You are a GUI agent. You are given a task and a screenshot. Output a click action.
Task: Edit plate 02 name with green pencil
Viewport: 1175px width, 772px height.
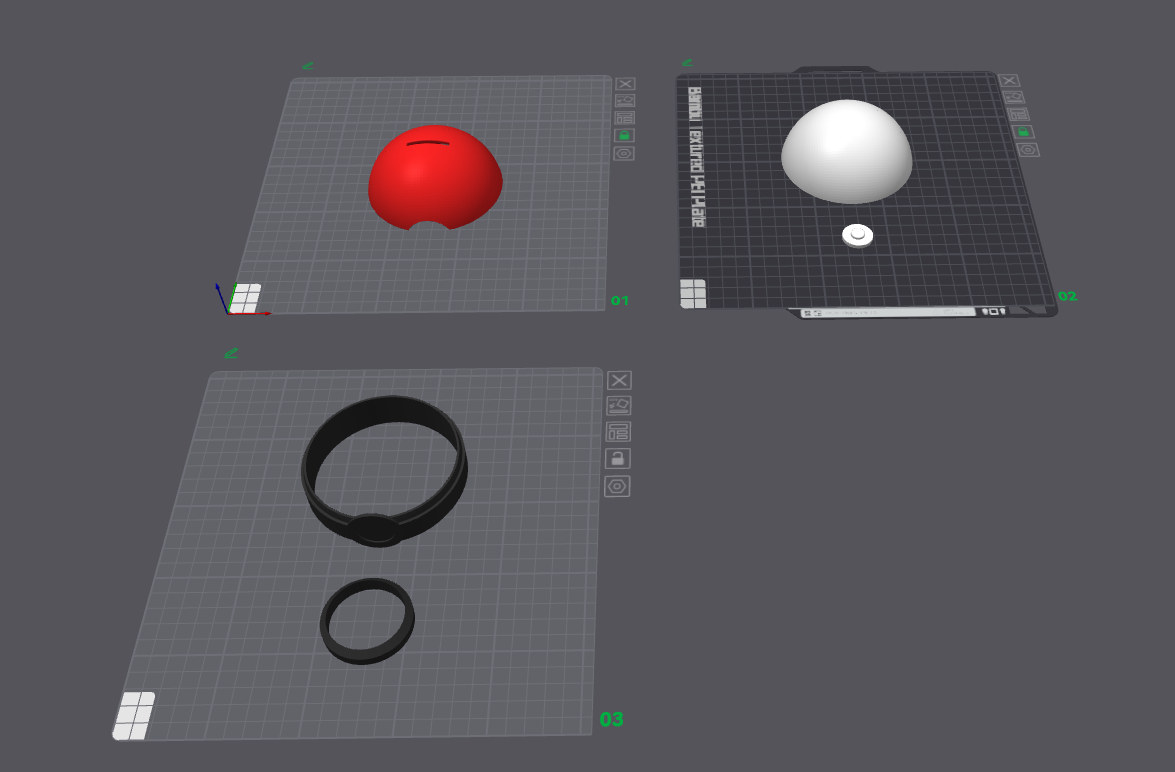687,62
